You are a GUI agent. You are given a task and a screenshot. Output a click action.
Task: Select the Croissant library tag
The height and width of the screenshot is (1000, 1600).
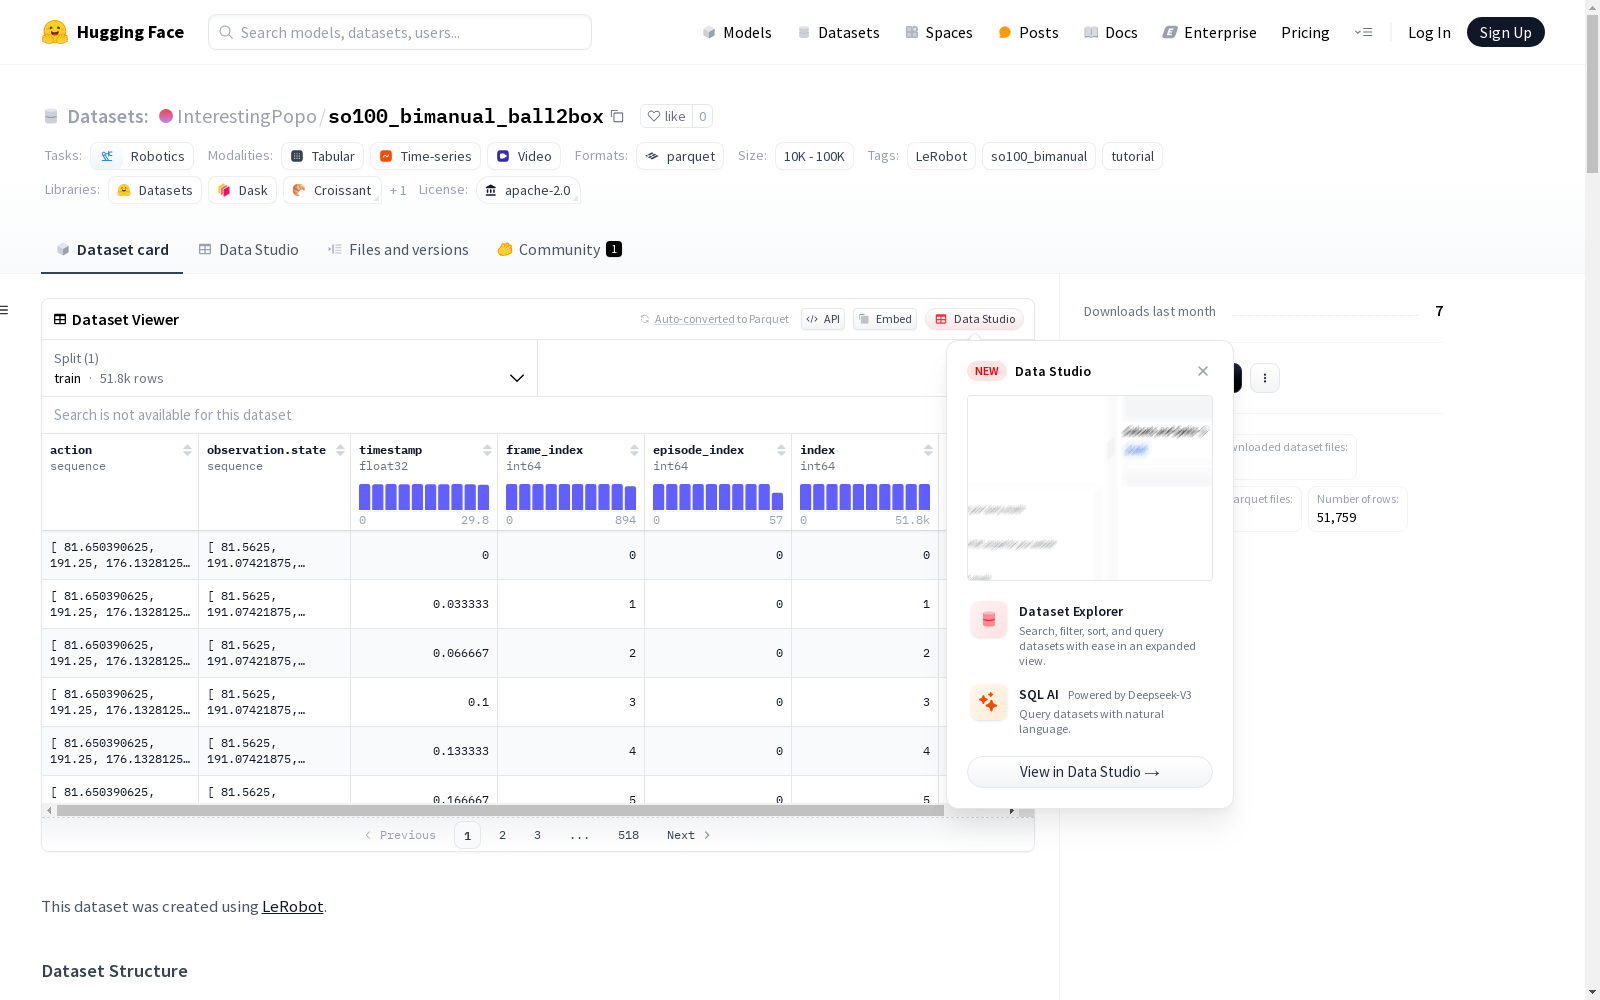click(332, 190)
